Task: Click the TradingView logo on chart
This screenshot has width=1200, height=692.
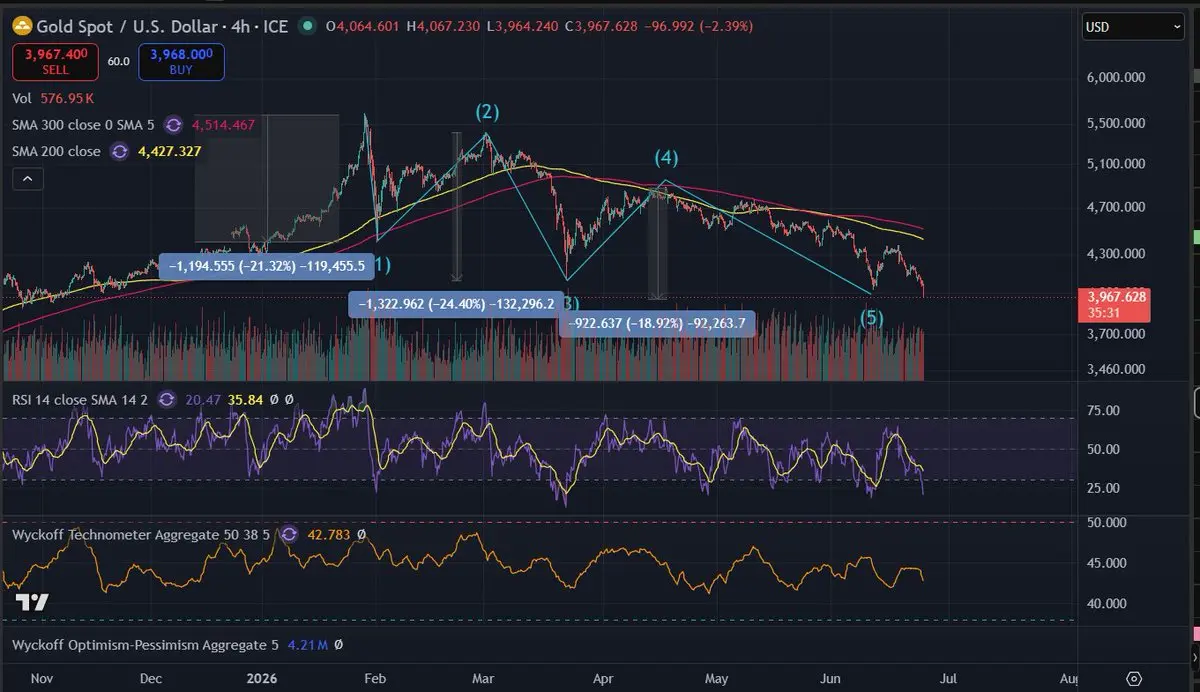Action: [x=31, y=602]
